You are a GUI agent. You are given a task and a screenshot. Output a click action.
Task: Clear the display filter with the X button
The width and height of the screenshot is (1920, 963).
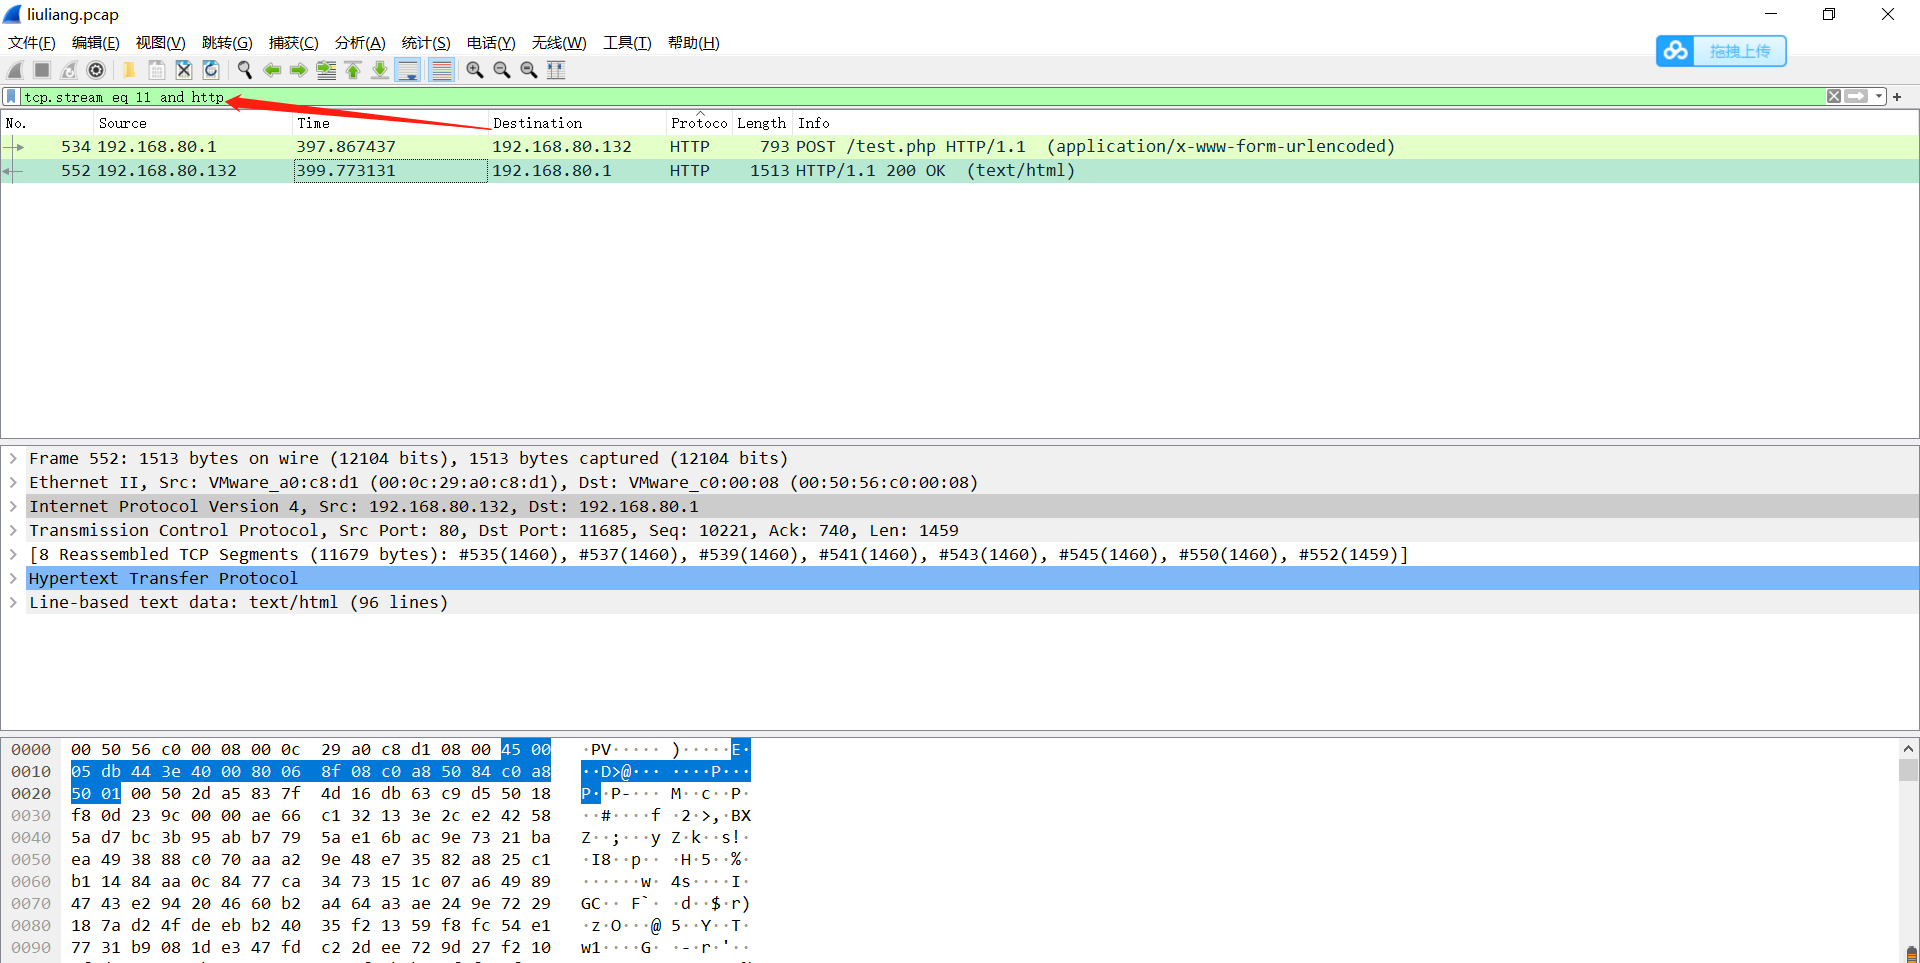[x=1833, y=96]
